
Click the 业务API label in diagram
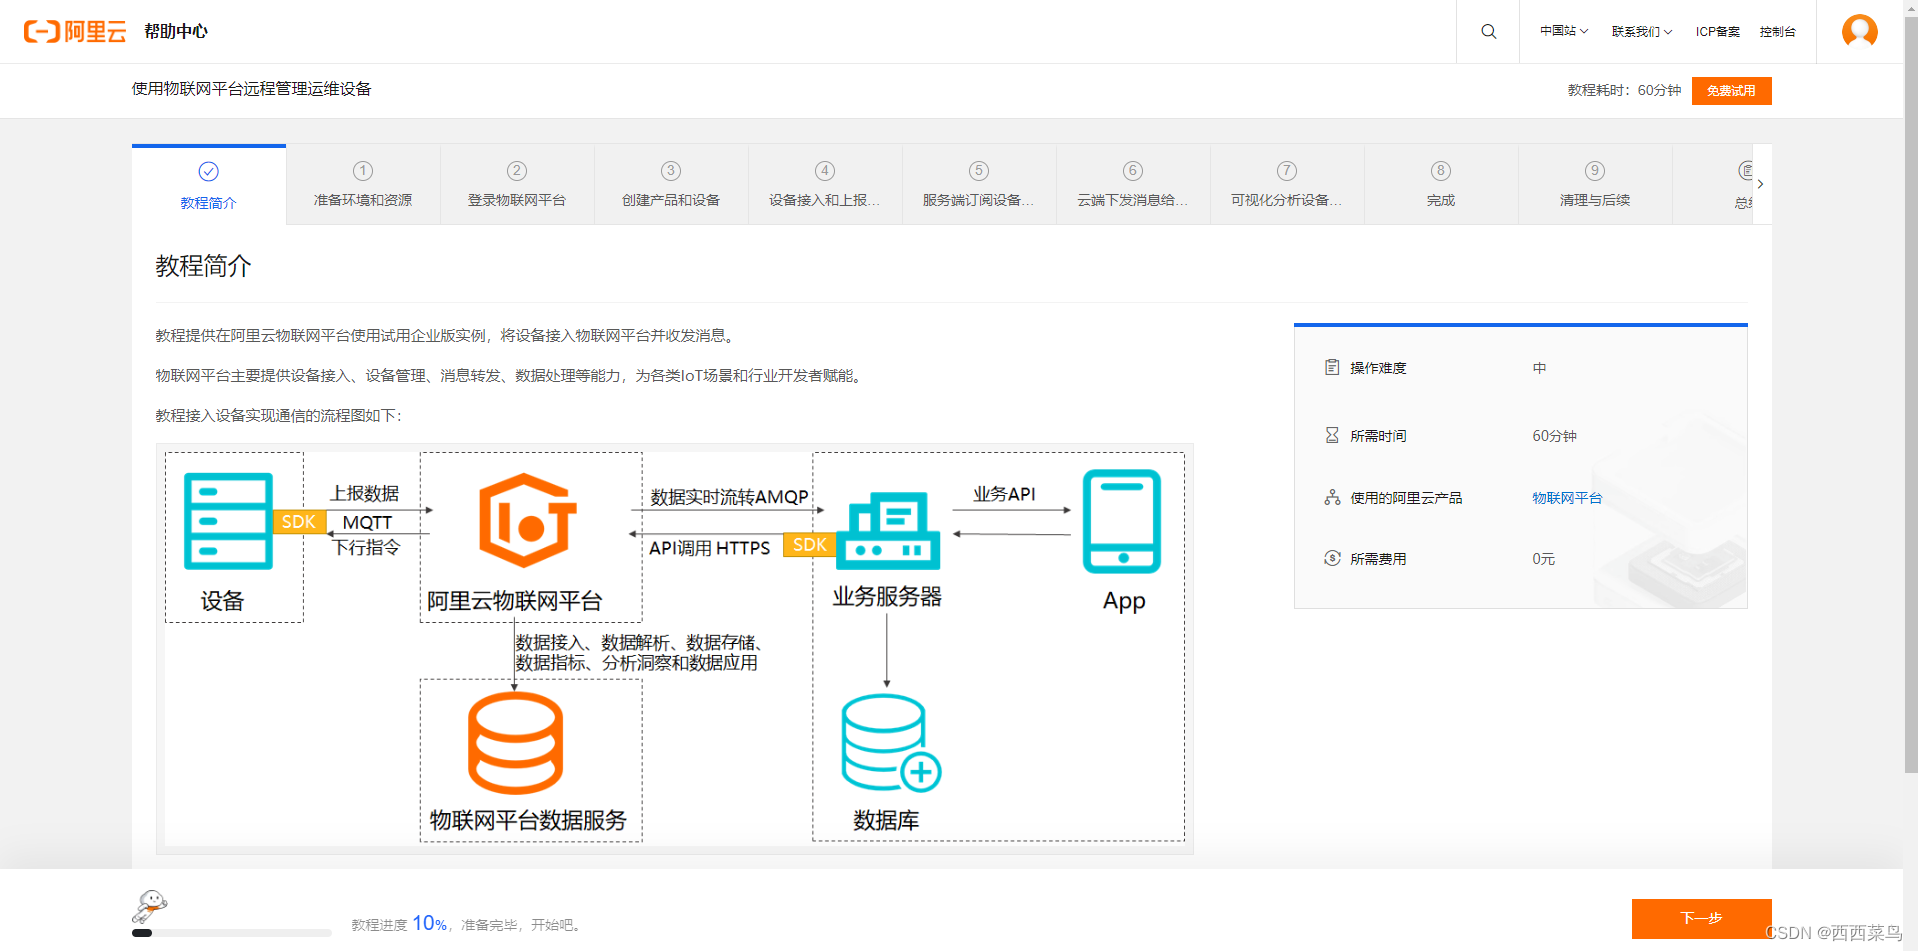click(1004, 494)
